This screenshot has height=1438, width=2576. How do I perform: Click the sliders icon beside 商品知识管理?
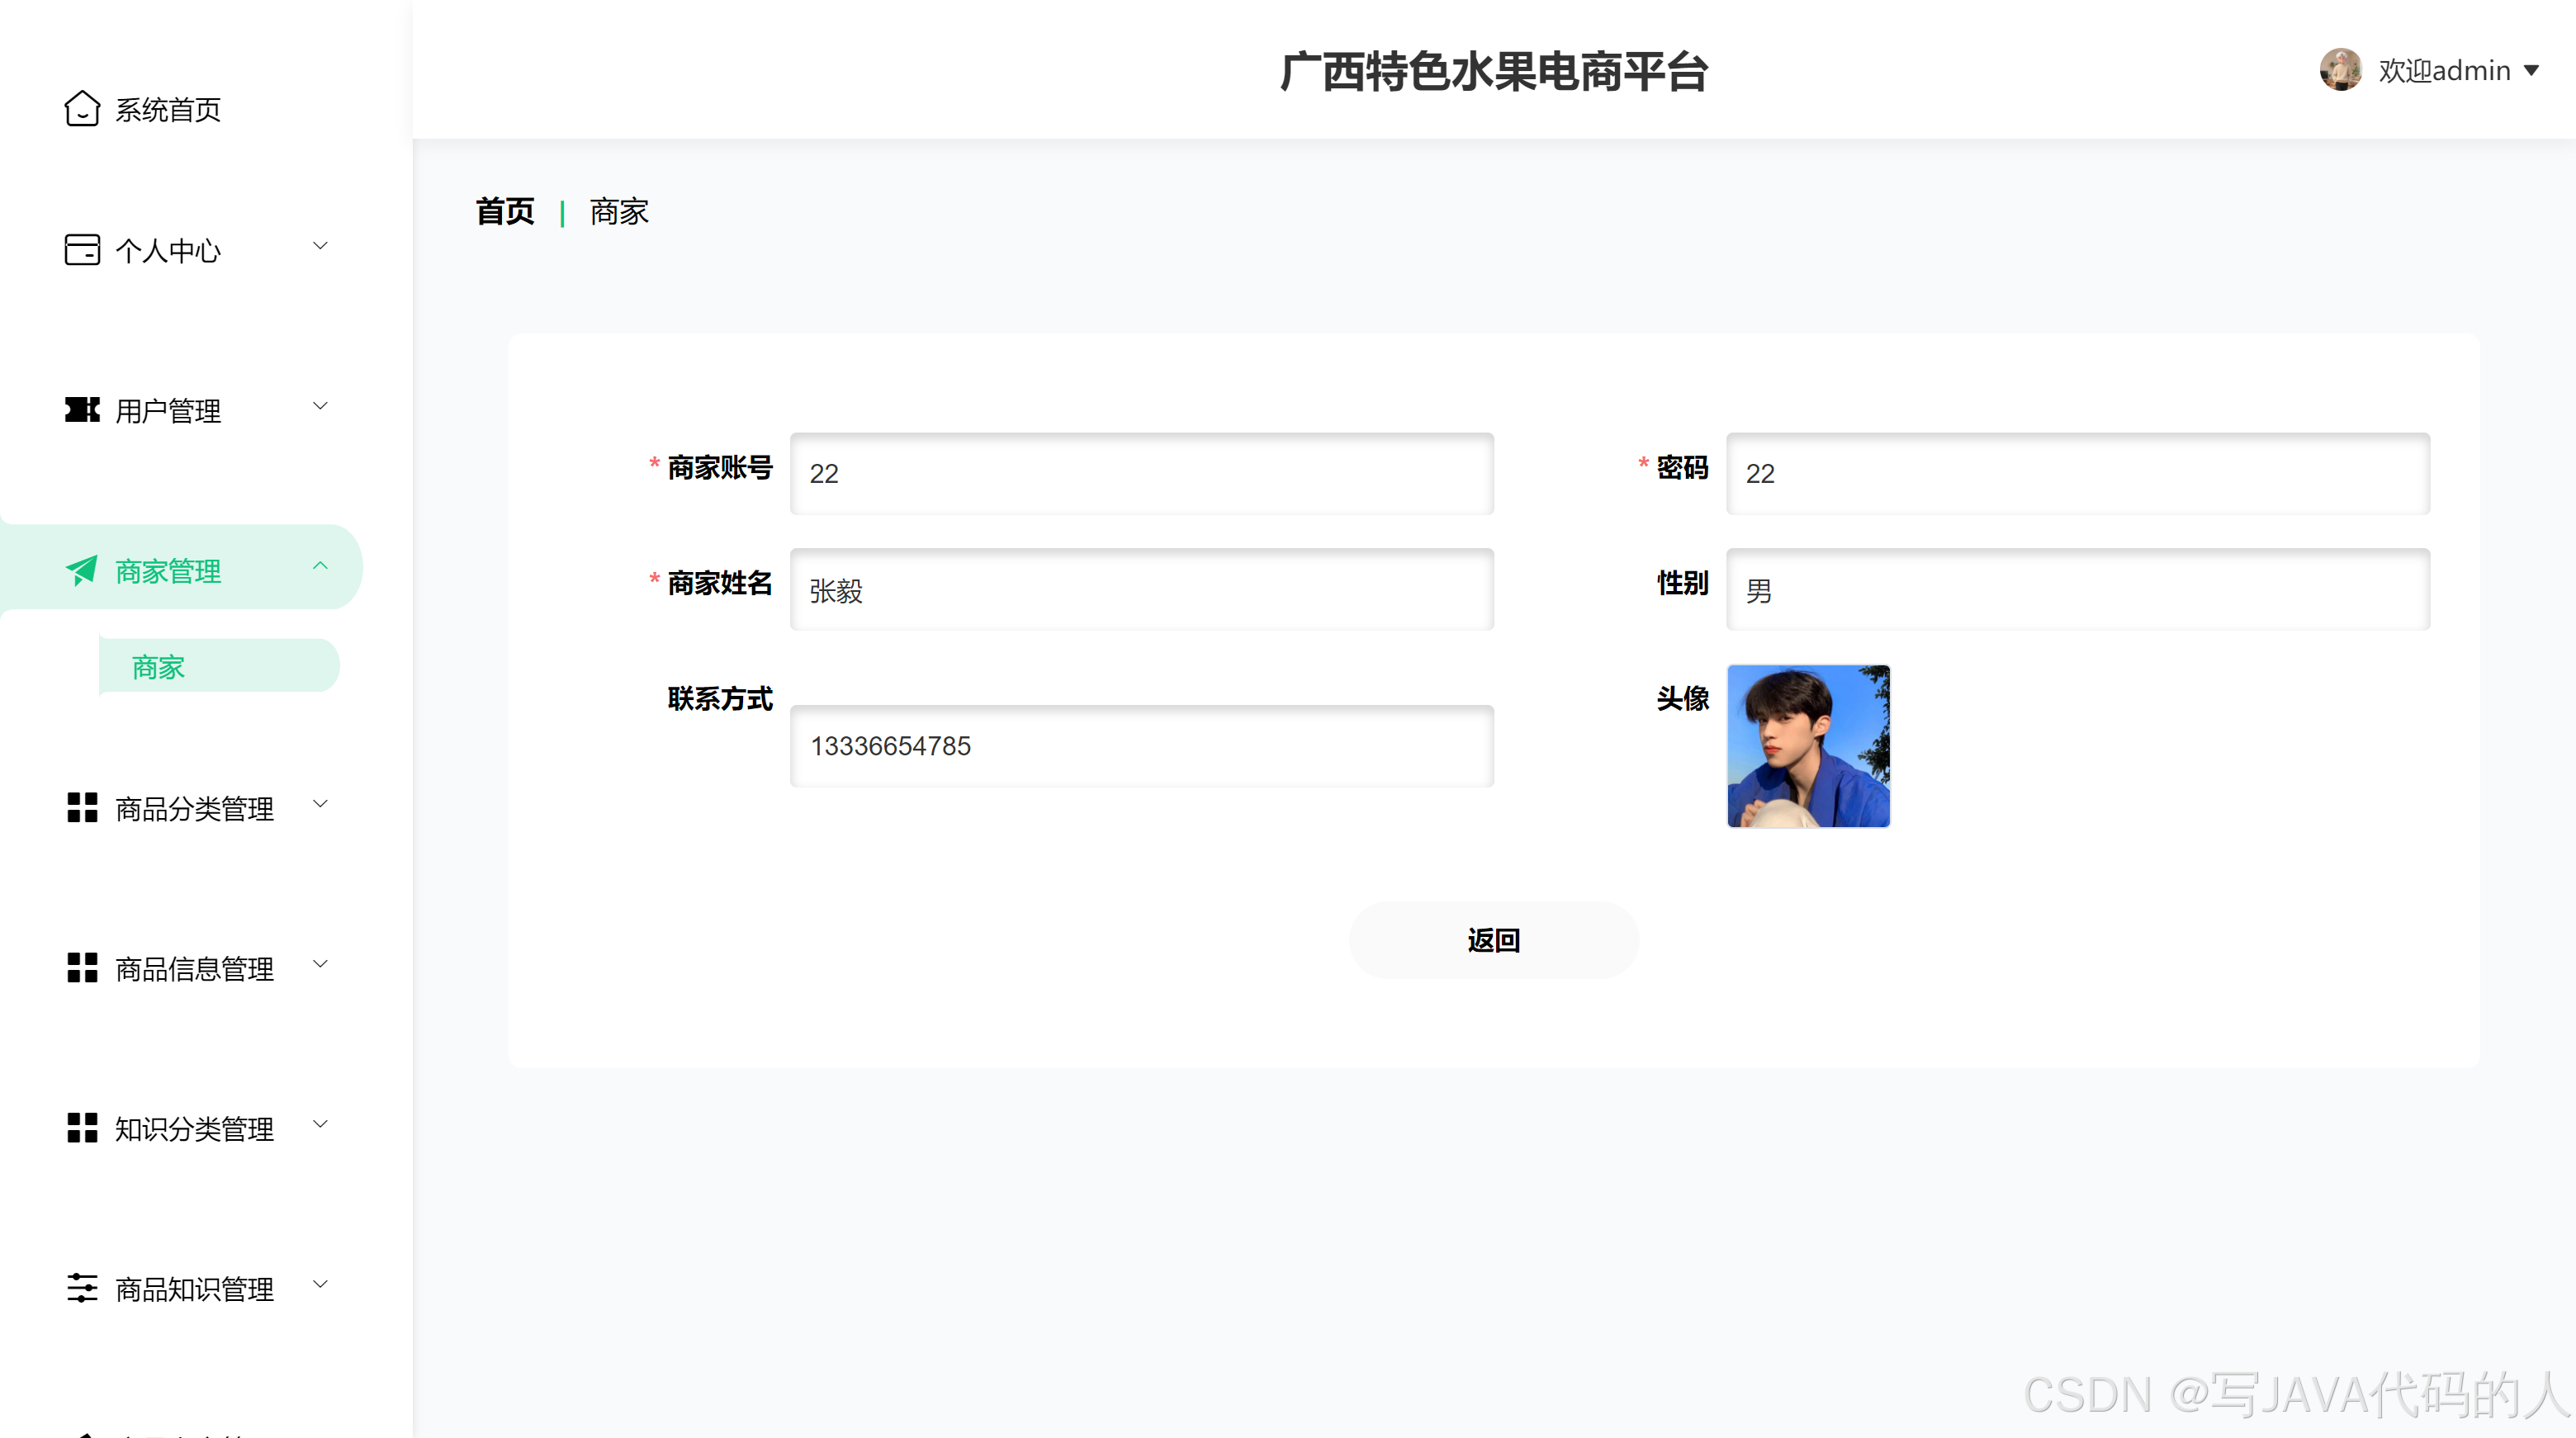(82, 1288)
